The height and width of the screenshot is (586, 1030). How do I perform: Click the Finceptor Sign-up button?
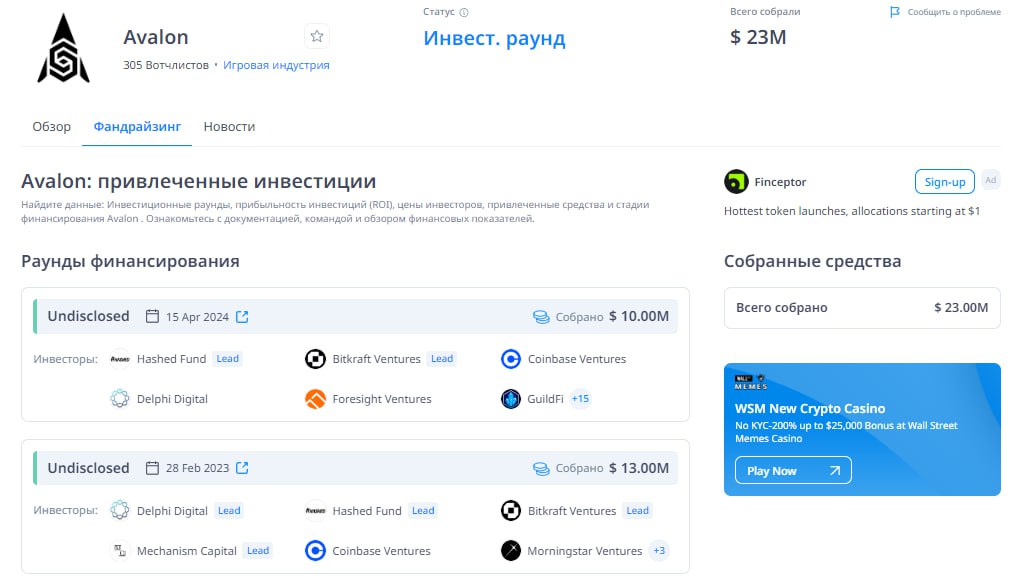[945, 182]
